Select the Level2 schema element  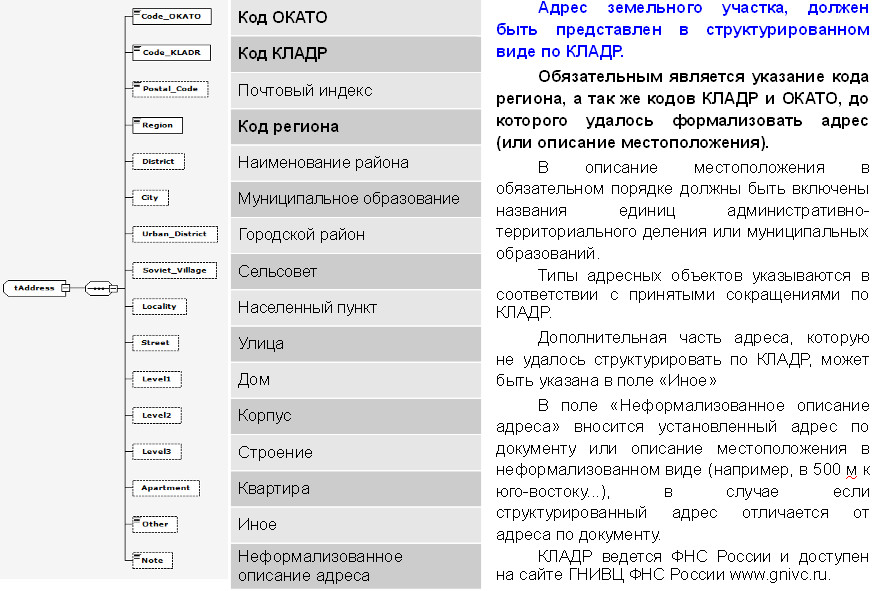[156, 416]
